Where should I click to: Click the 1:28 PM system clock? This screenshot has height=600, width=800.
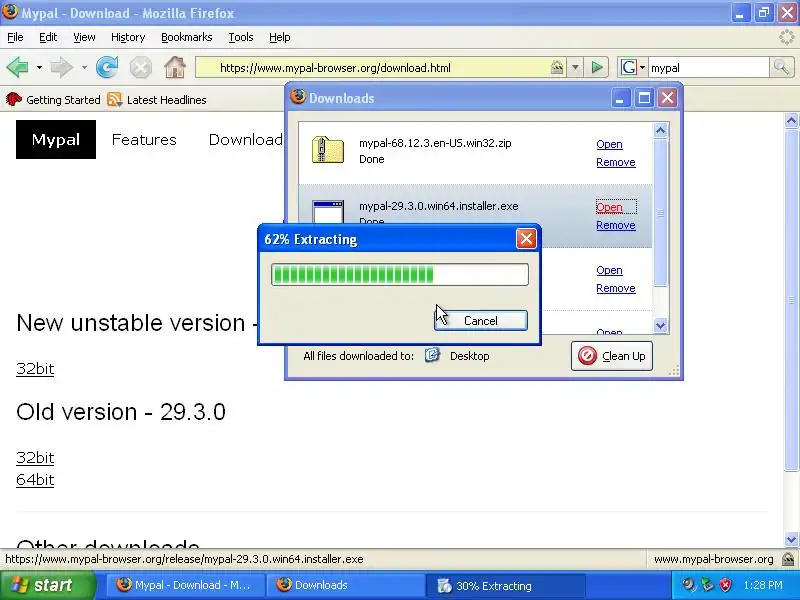[x=763, y=585]
